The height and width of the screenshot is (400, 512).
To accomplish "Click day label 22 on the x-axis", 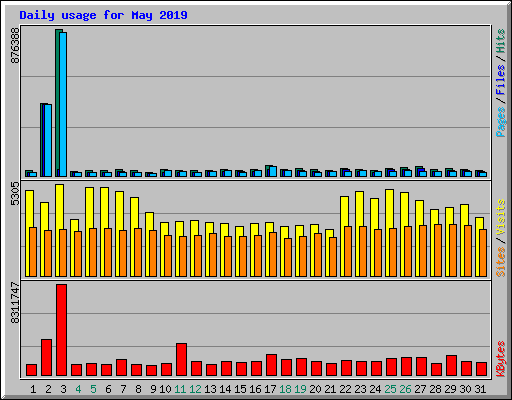I will (345, 389).
